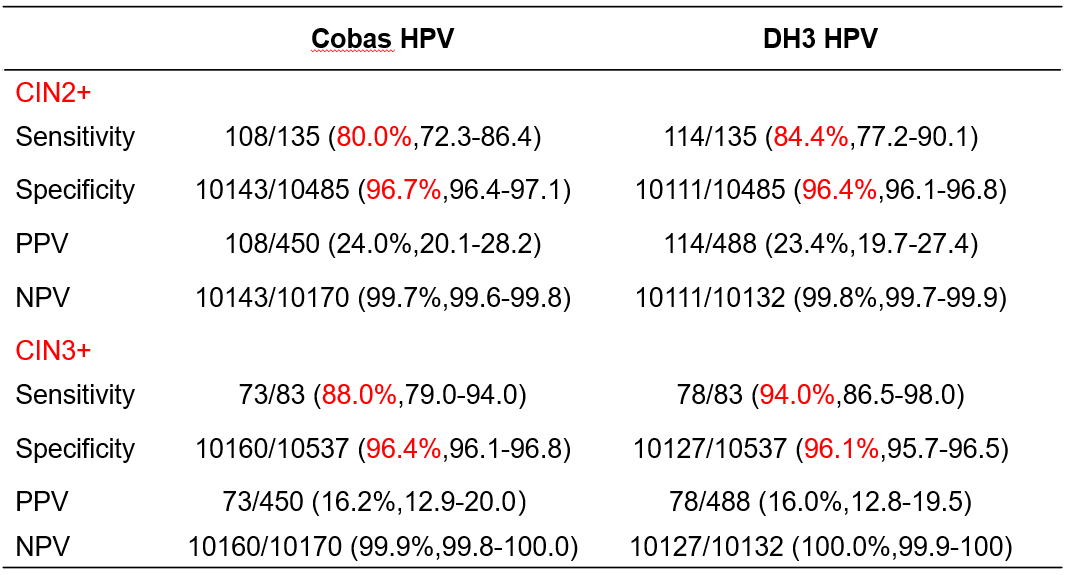This screenshot has height=575, width=1067.
Task: Click the red CIN2+ section label
Action: [54, 93]
